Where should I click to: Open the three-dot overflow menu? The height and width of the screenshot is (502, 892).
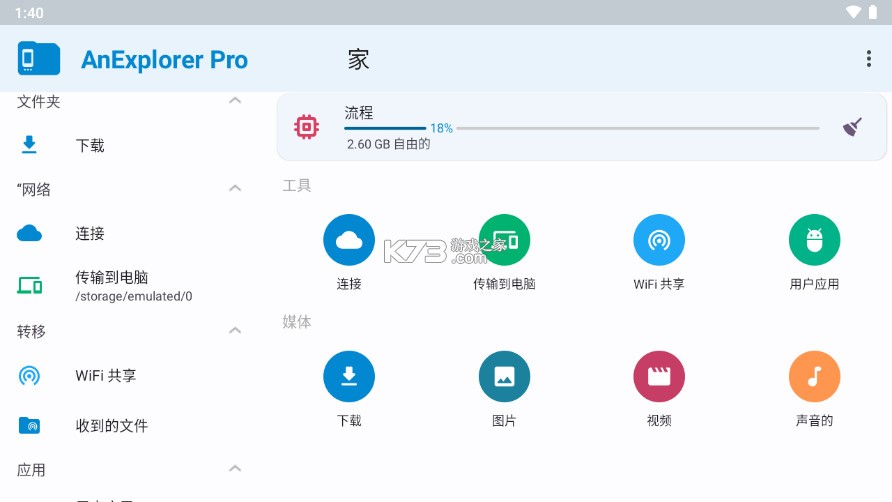click(868, 59)
